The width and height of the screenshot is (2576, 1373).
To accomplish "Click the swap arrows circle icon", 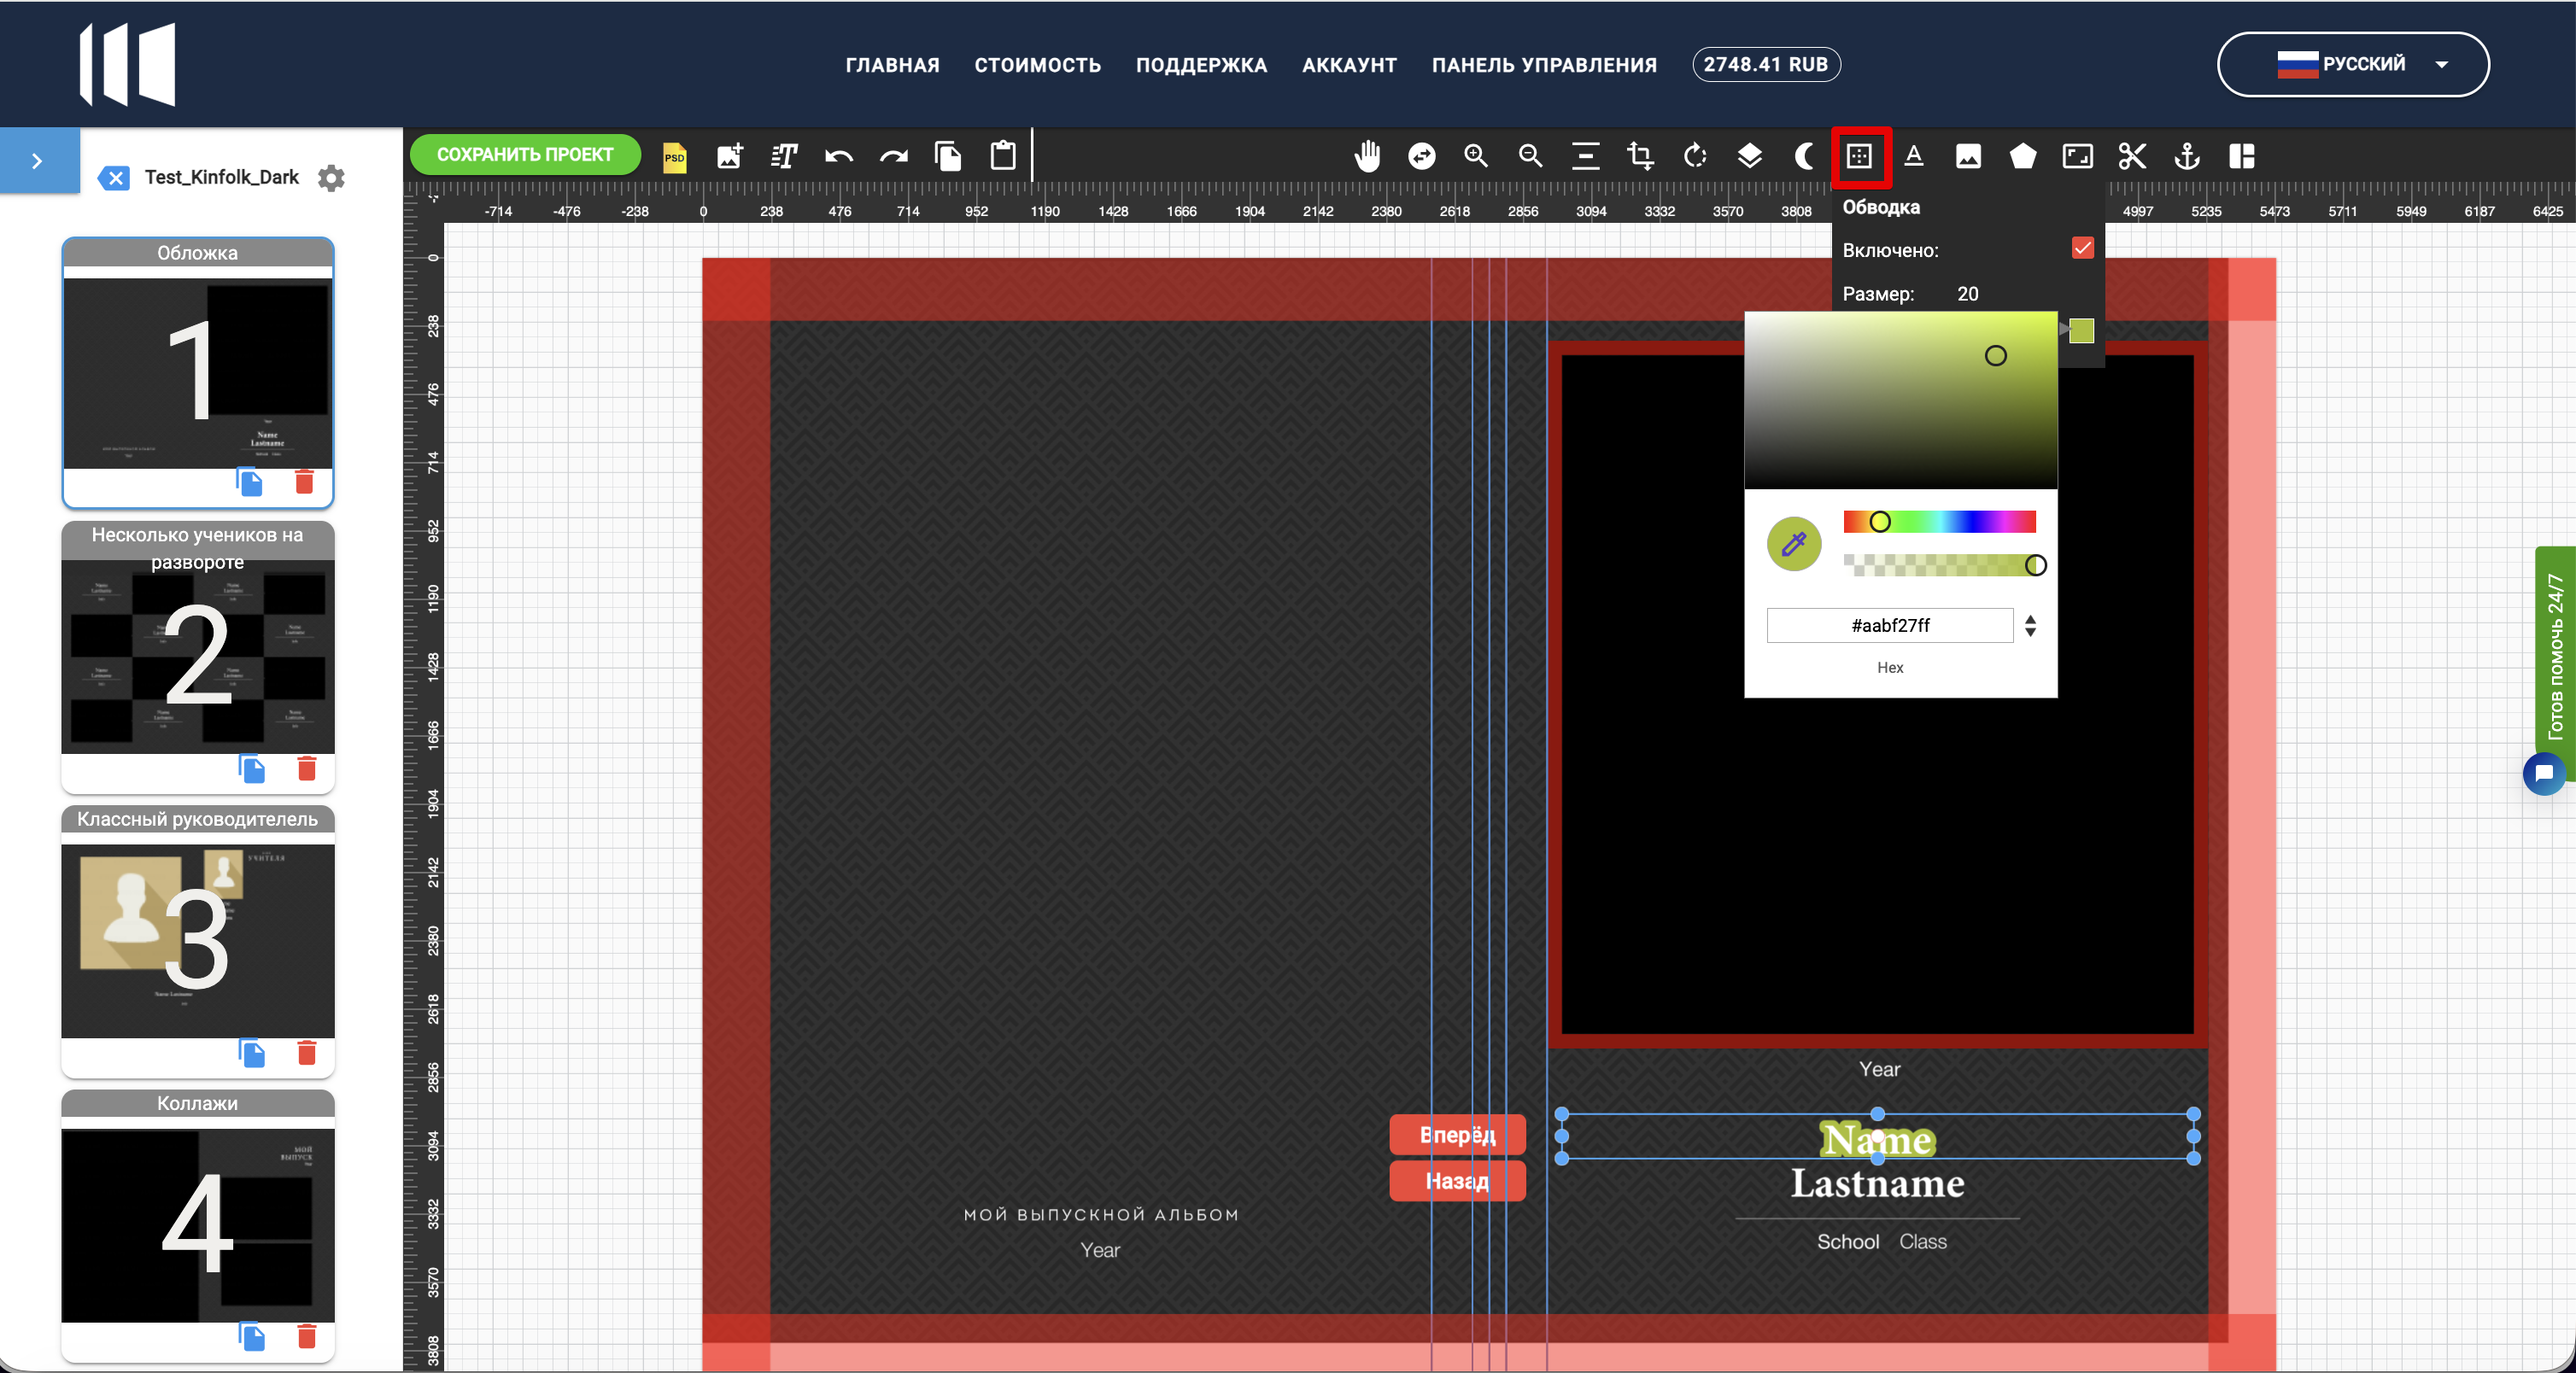I will [1422, 156].
